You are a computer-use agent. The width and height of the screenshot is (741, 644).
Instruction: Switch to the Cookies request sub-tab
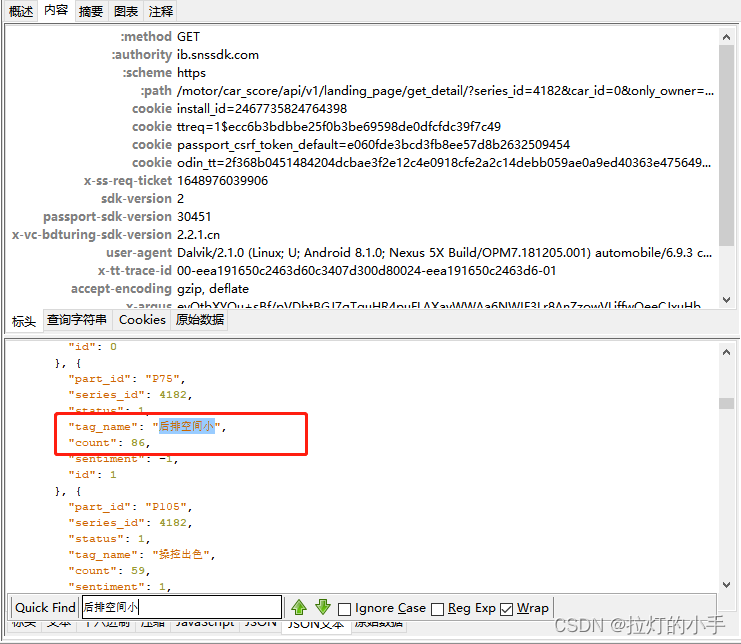[142, 320]
